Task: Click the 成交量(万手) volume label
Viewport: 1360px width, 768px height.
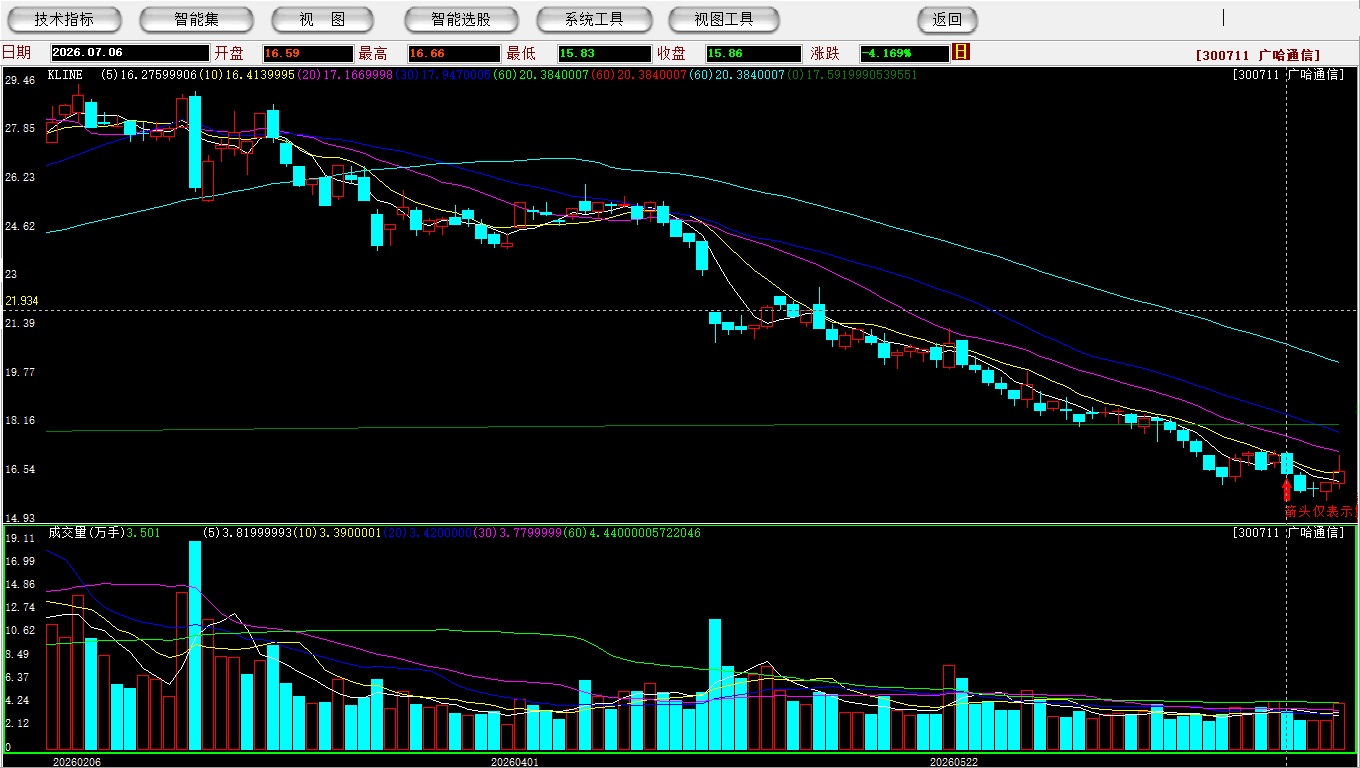Action: tap(85, 533)
